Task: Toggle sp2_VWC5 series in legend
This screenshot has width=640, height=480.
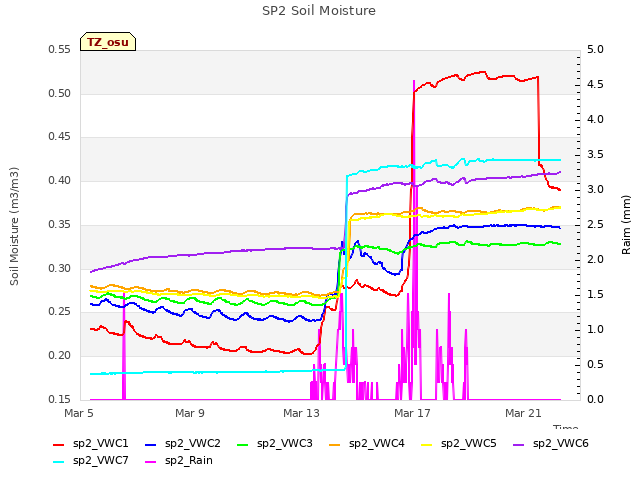Action: coord(458,444)
